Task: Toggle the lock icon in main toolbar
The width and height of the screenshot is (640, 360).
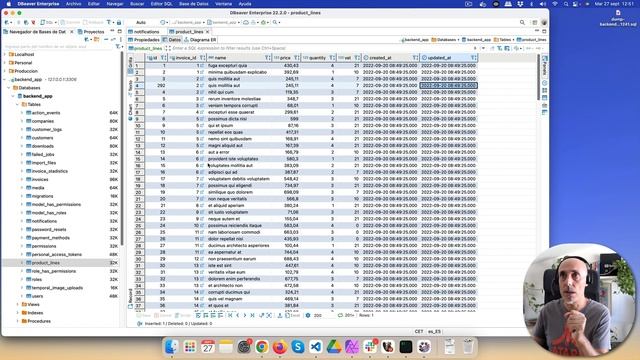Action: [x=119, y=22]
